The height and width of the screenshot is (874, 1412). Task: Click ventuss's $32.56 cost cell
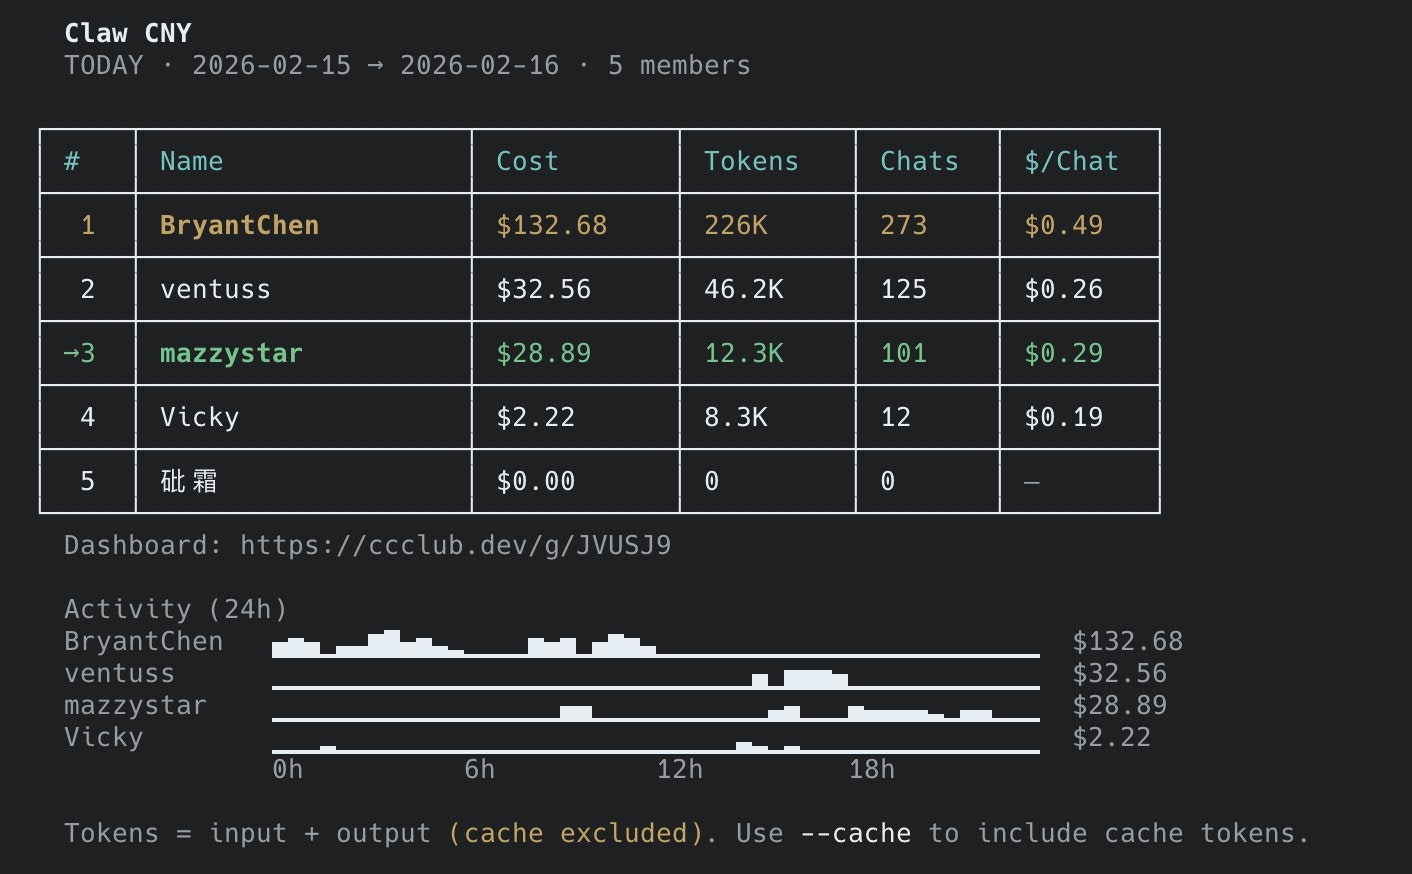coord(544,289)
